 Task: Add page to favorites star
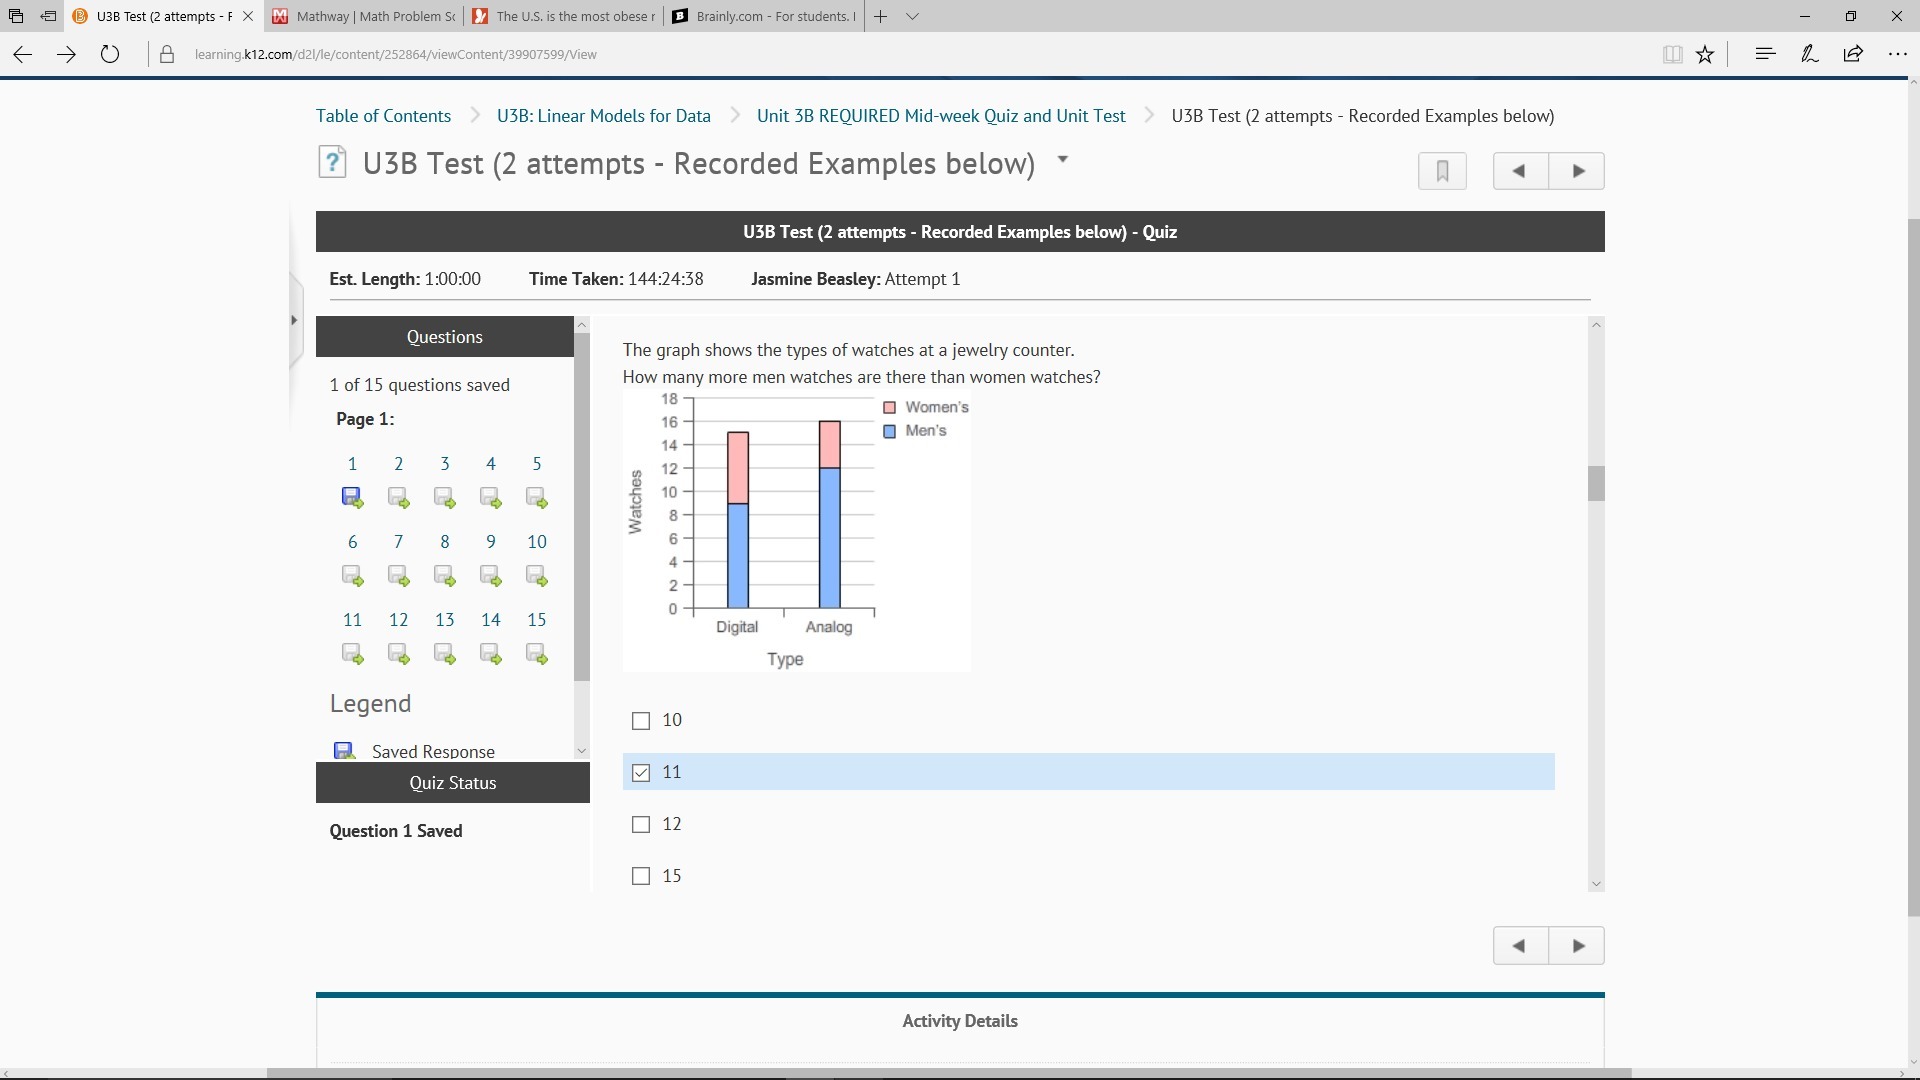[x=1706, y=55]
